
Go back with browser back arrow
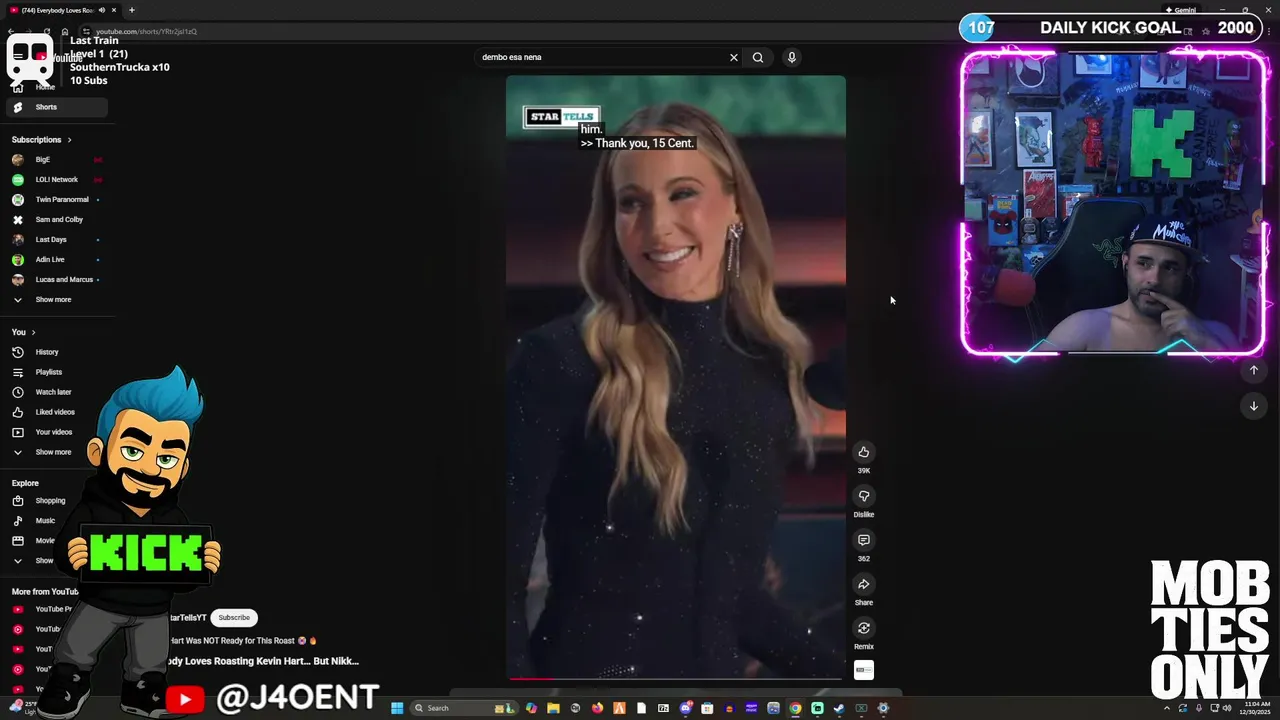[11, 31]
